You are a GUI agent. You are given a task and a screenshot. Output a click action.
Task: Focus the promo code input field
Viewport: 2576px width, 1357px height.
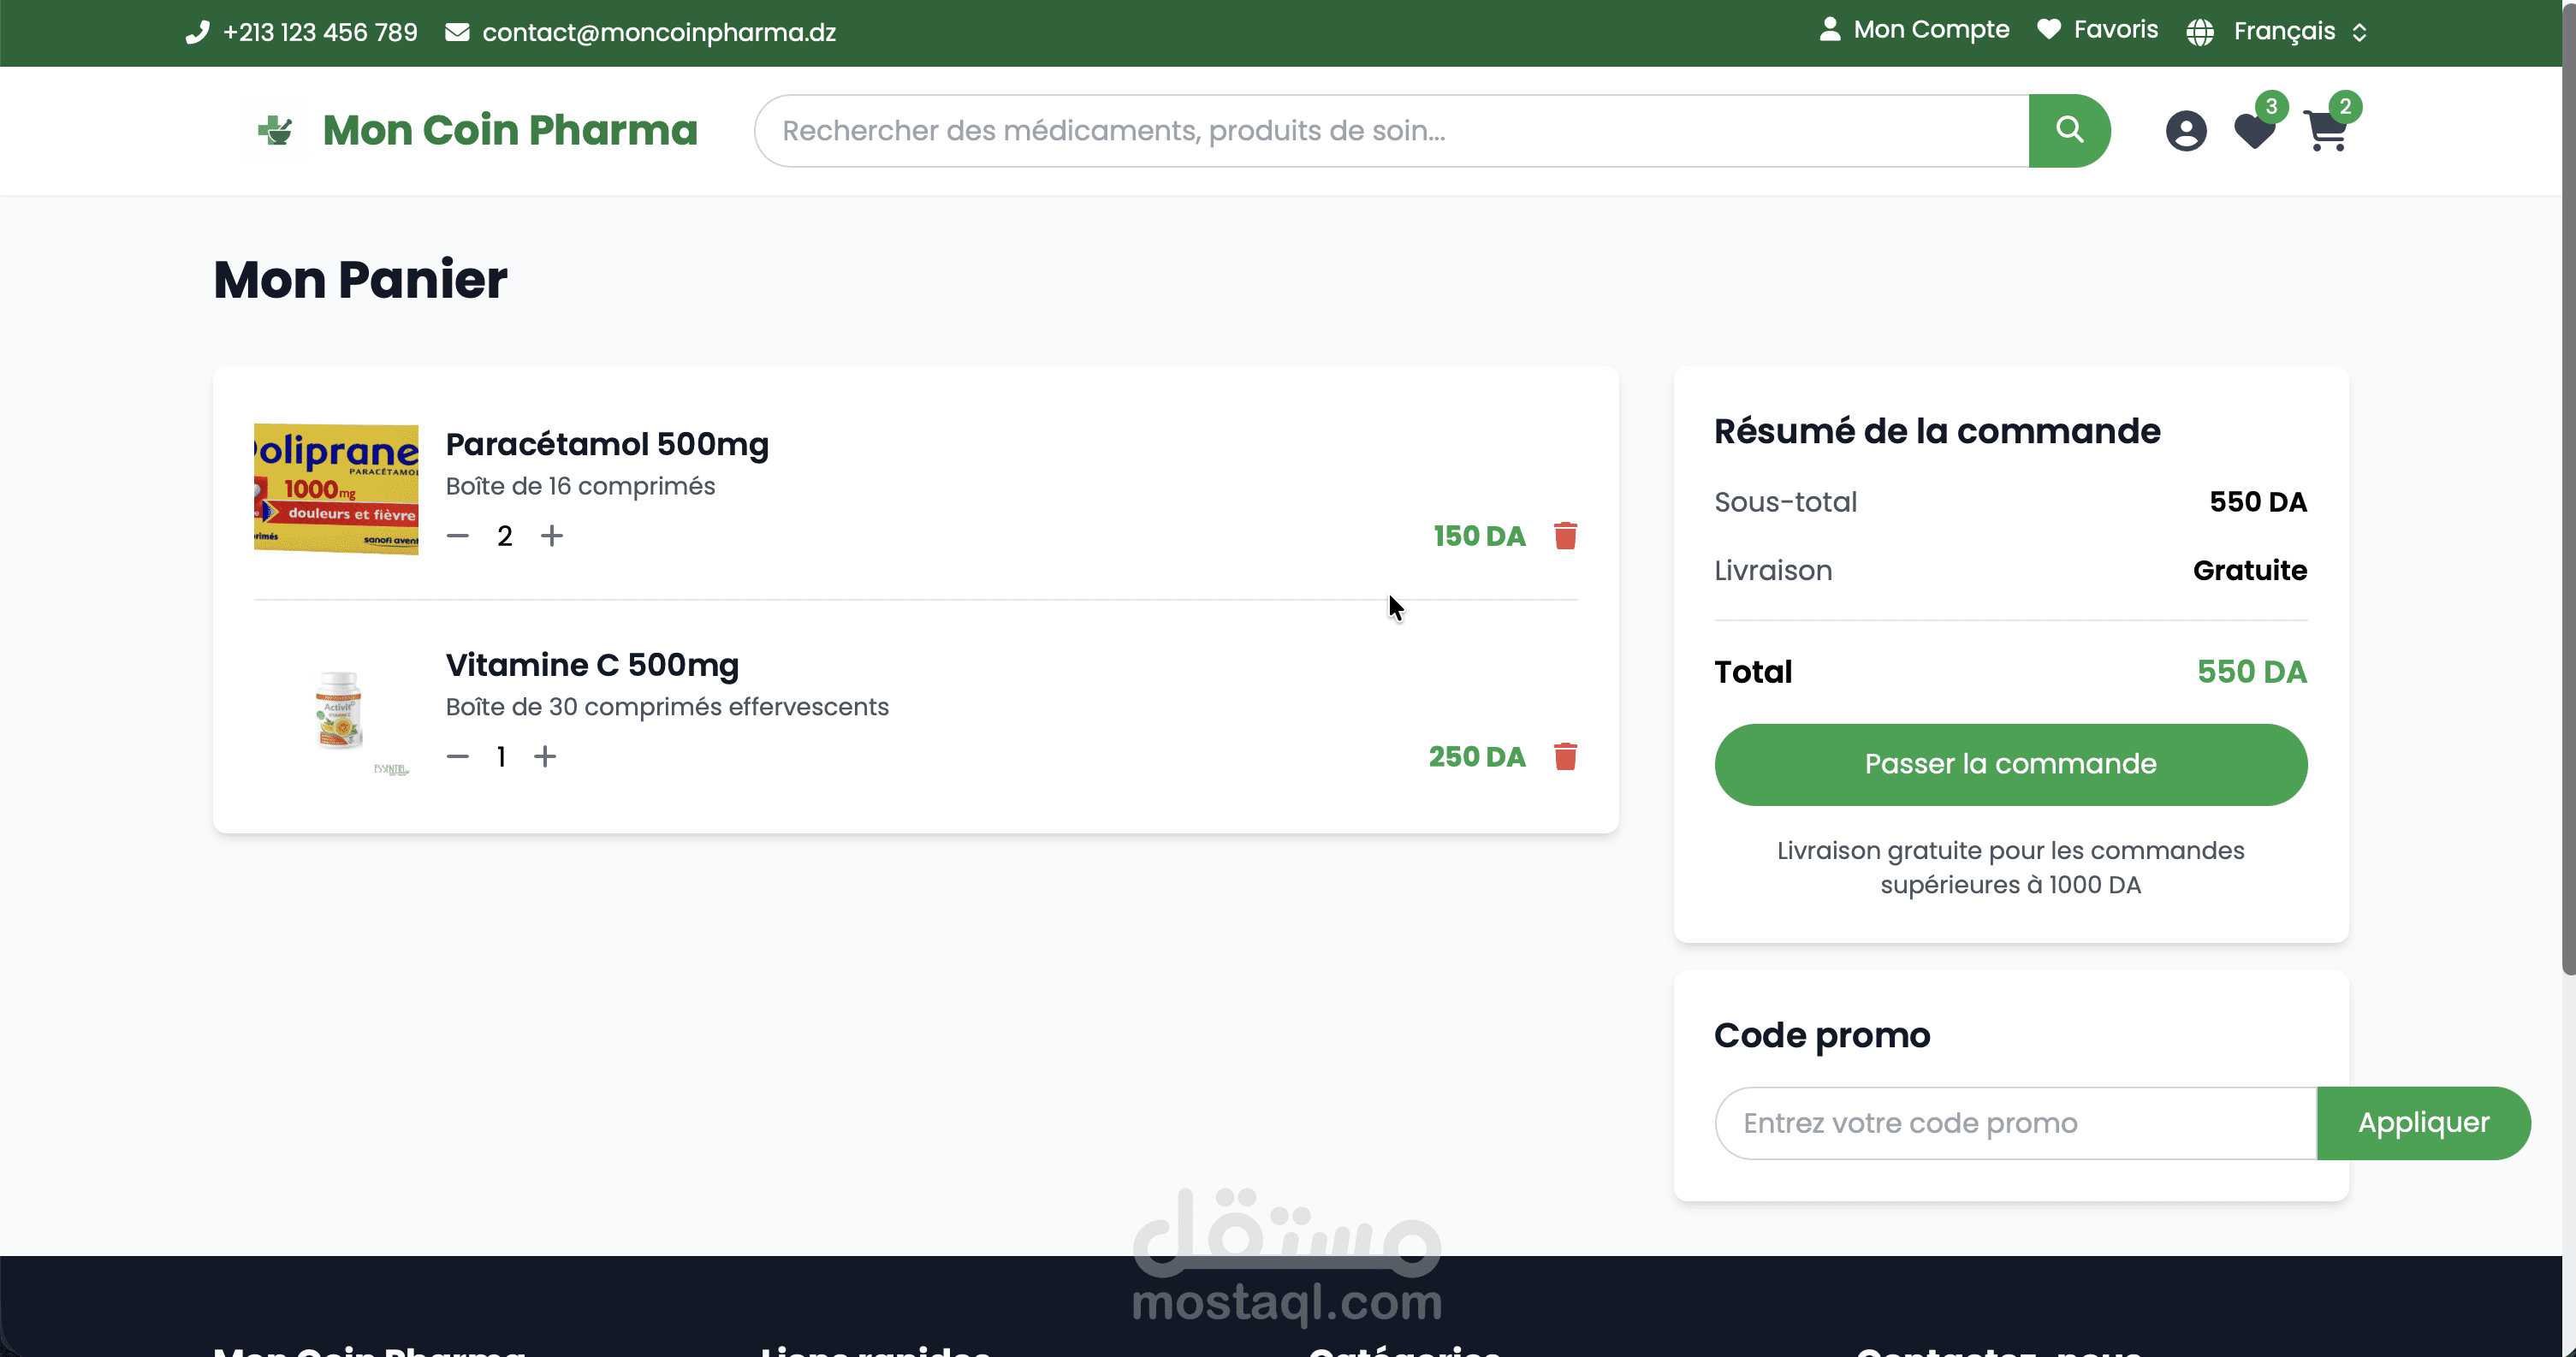click(2014, 1123)
